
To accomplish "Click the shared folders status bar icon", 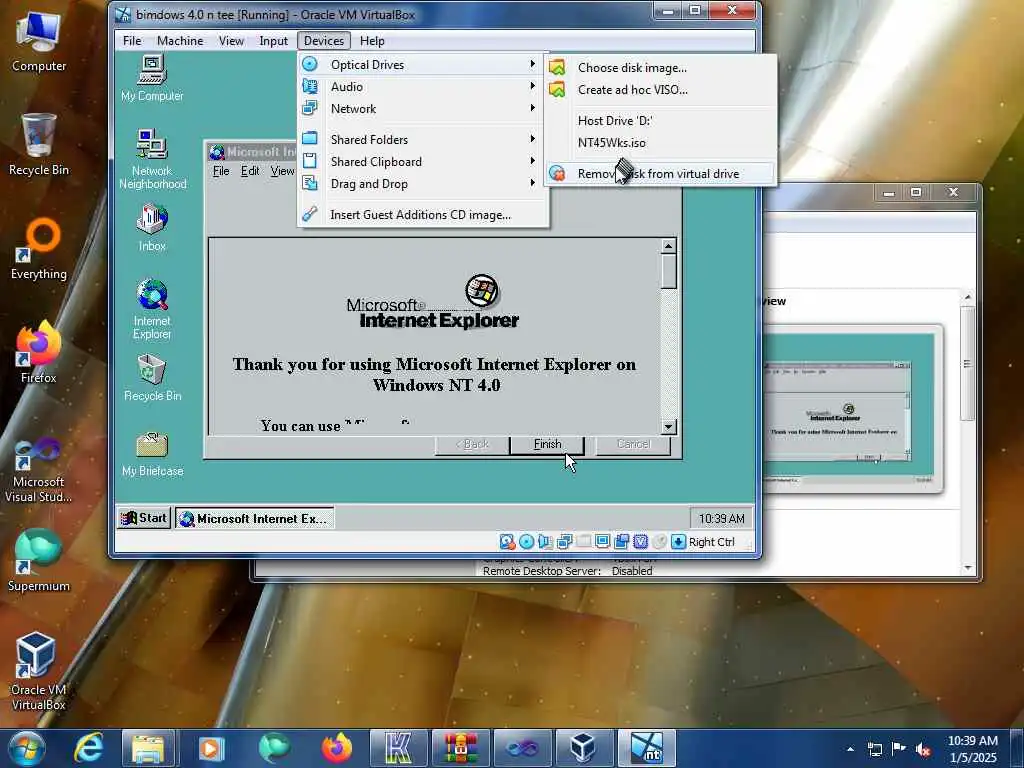I will (583, 541).
